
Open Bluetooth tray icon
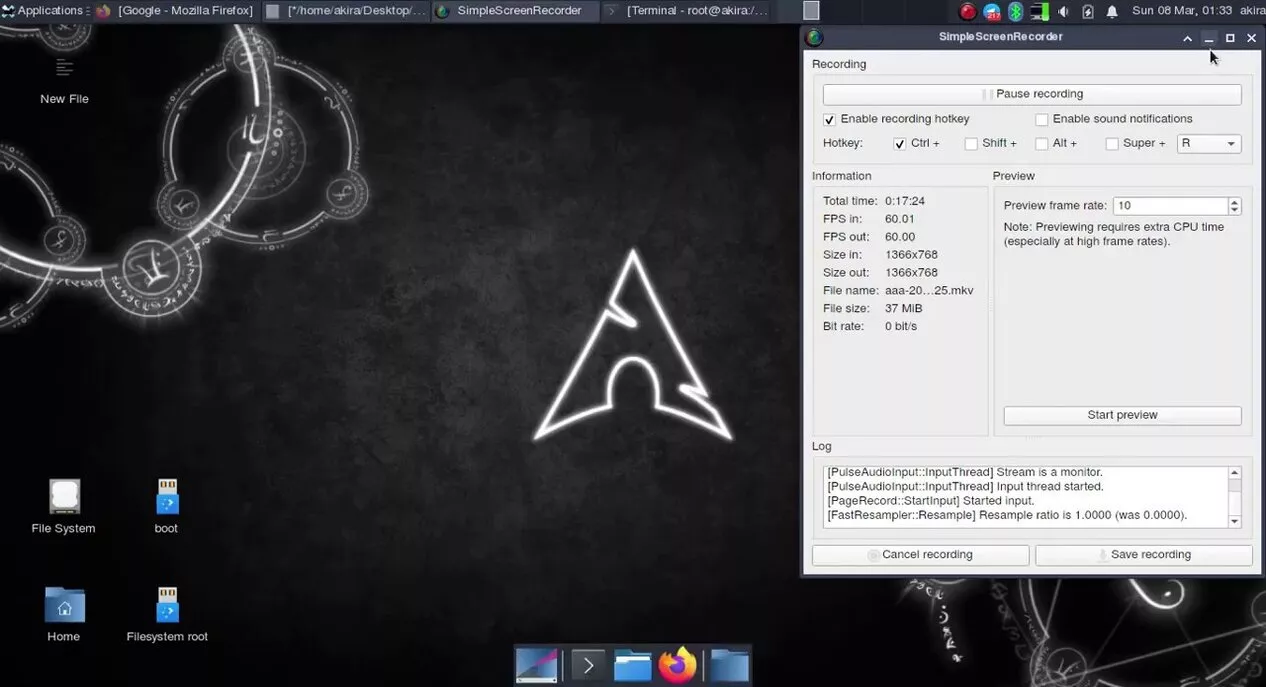(1015, 11)
